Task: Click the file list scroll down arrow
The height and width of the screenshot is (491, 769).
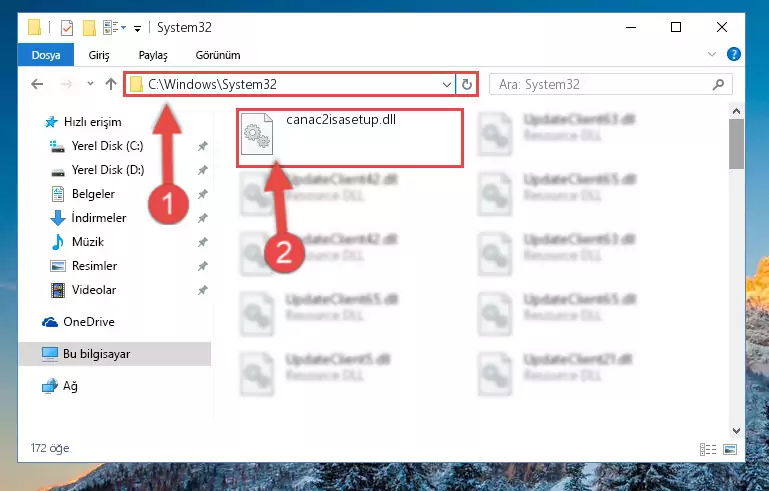Action: coord(736,431)
